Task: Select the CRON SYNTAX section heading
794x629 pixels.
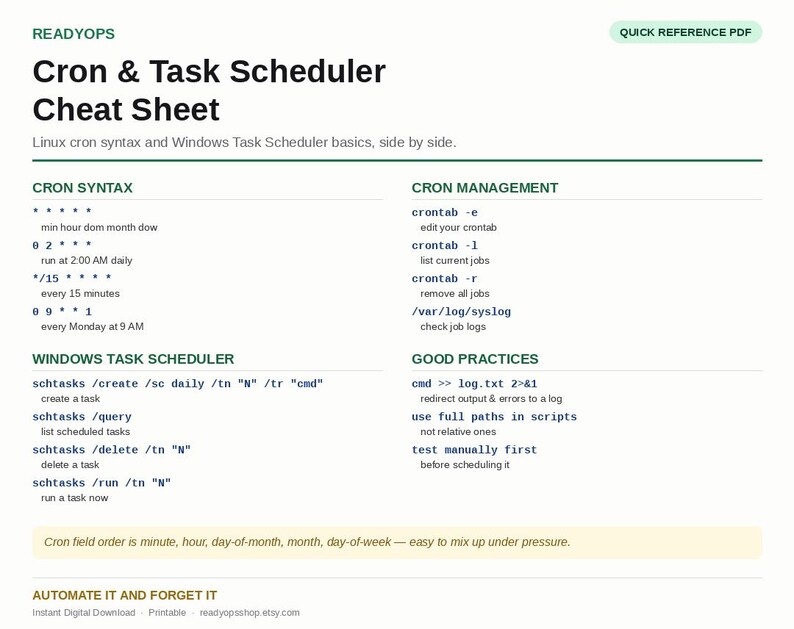Action: (83, 188)
